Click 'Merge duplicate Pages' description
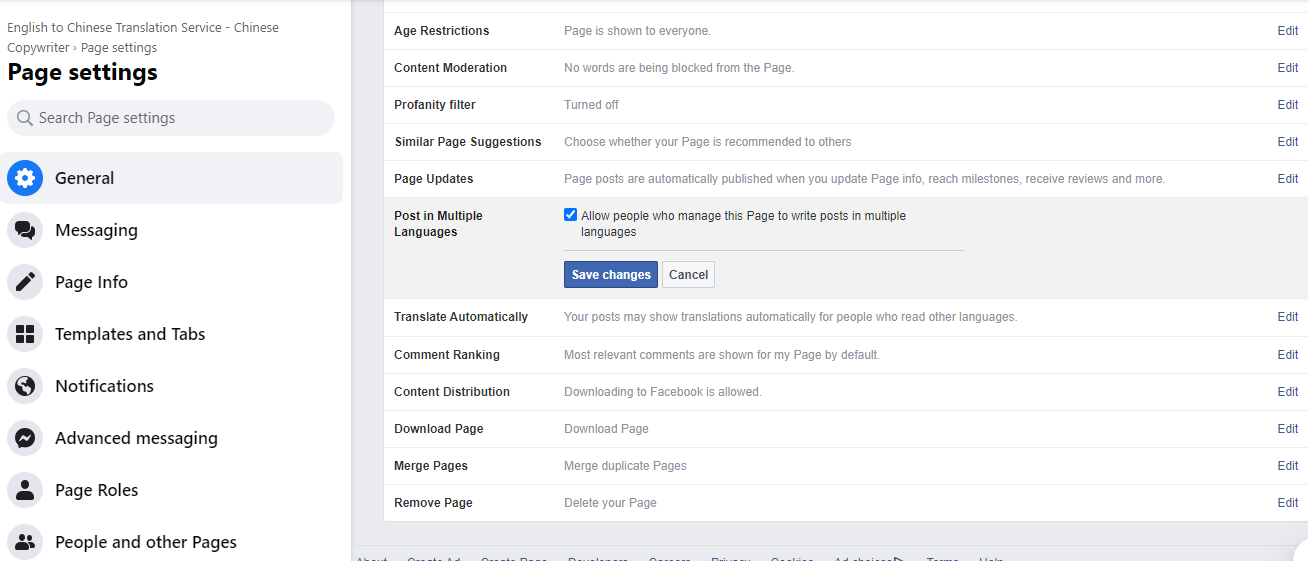The width and height of the screenshot is (1308, 561). 625,466
